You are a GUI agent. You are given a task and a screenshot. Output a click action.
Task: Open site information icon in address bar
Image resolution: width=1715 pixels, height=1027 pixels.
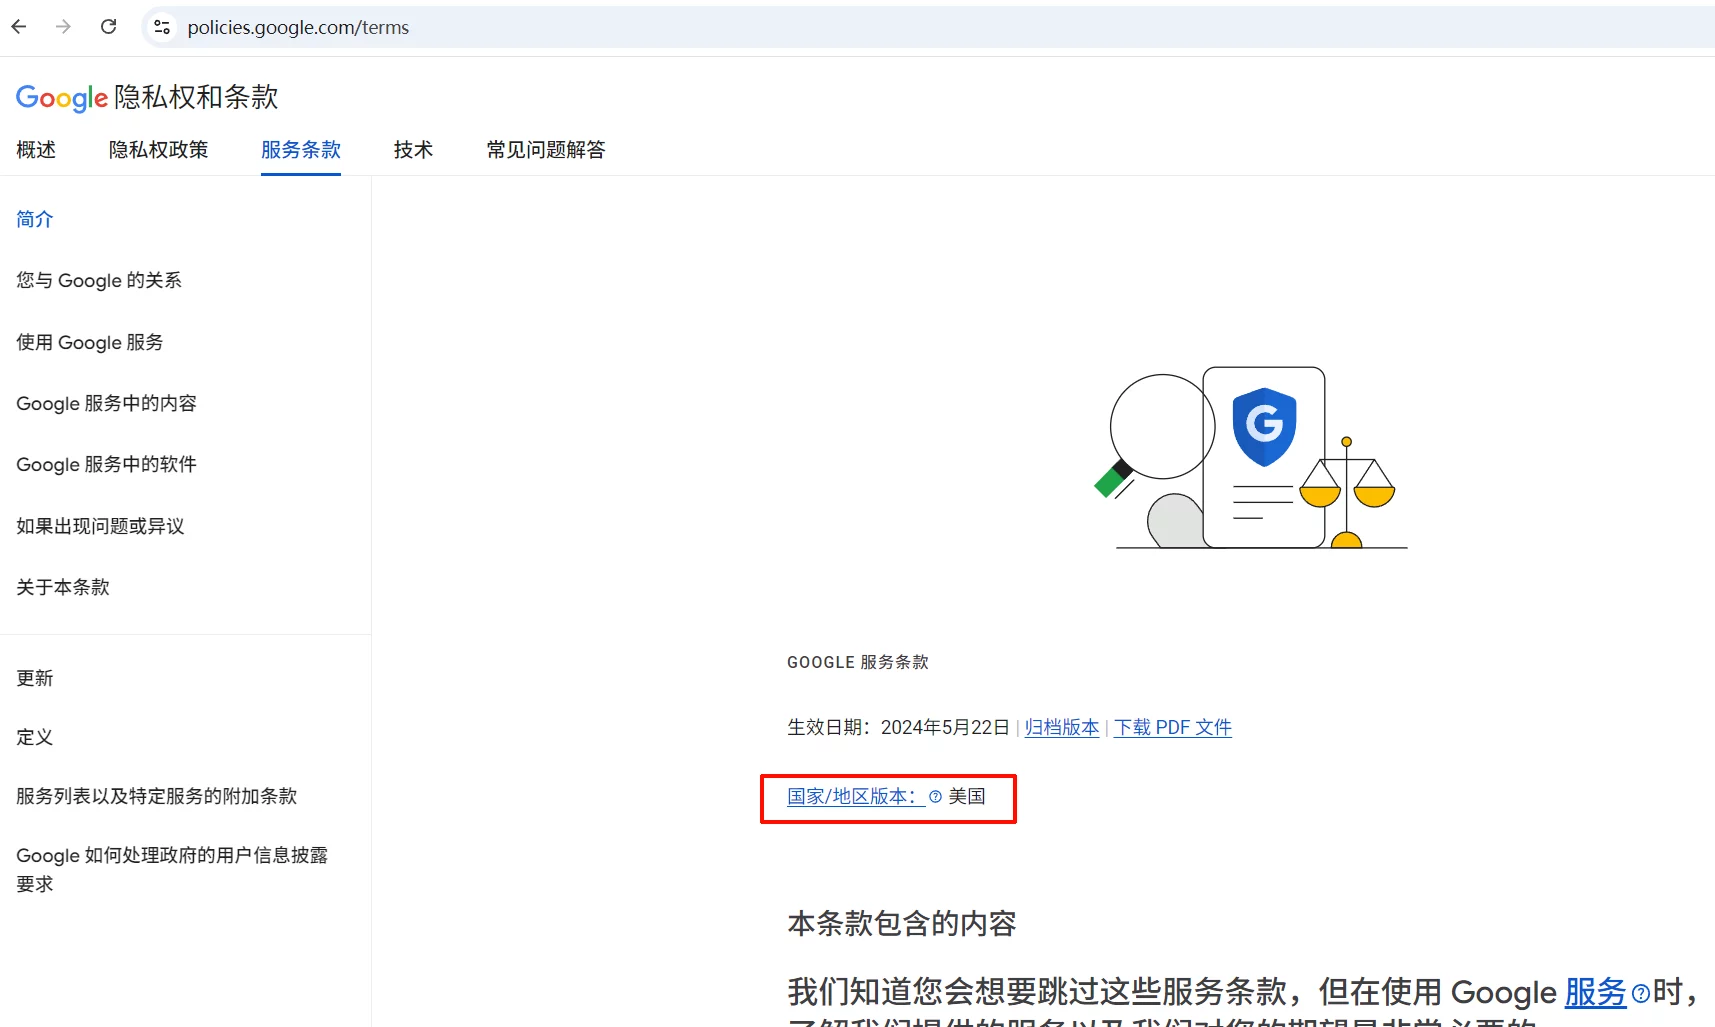coord(162,27)
